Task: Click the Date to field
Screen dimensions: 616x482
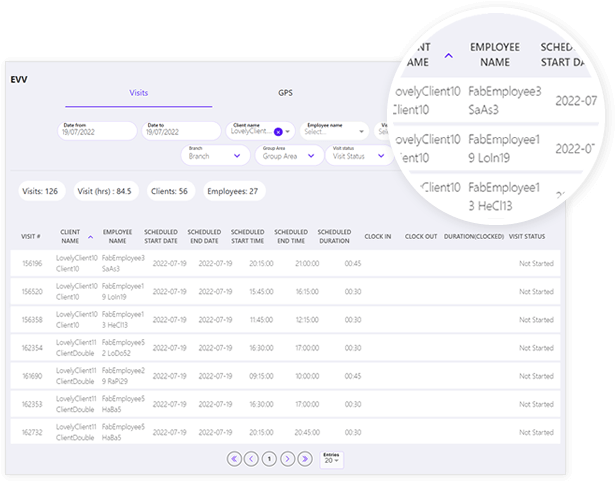Action: tap(181, 131)
